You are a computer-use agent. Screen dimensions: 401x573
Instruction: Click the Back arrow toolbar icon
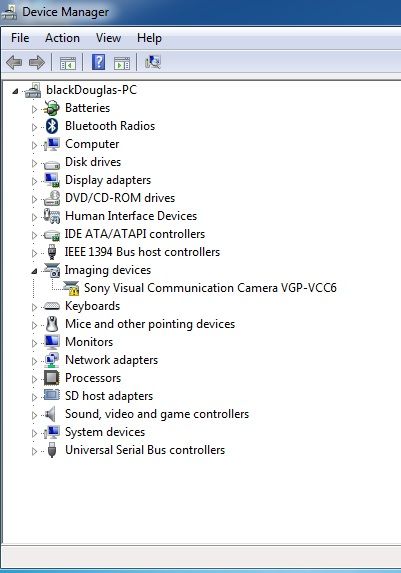click(14, 62)
